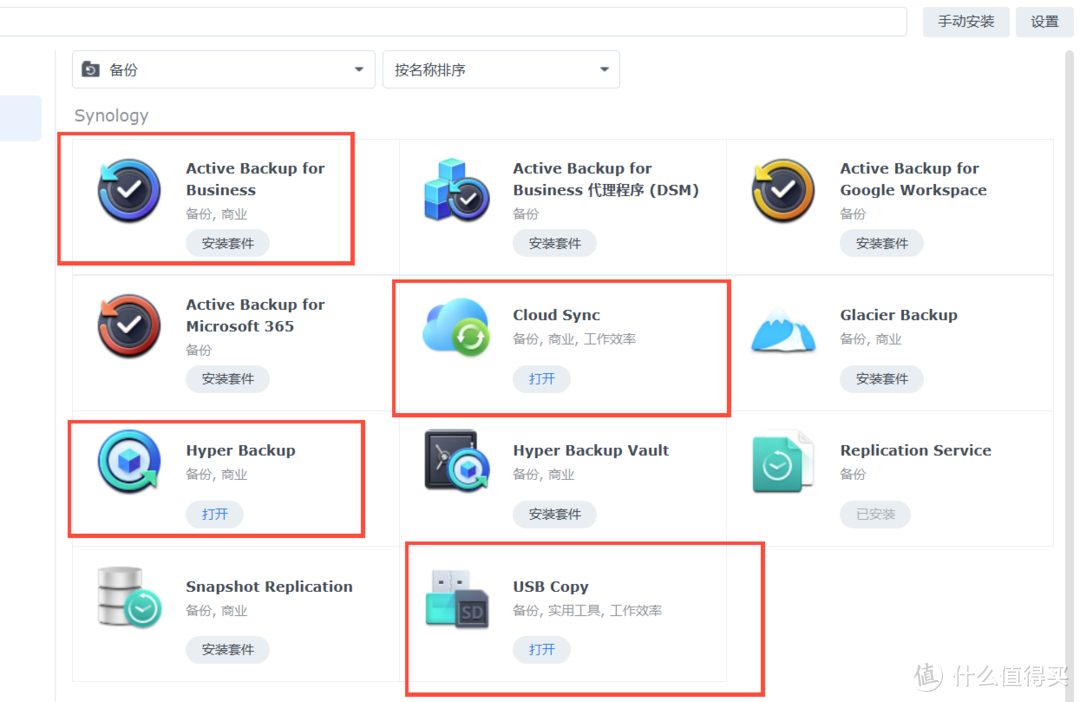Click Replication Service title text
The height and width of the screenshot is (702, 1080).
915,451
